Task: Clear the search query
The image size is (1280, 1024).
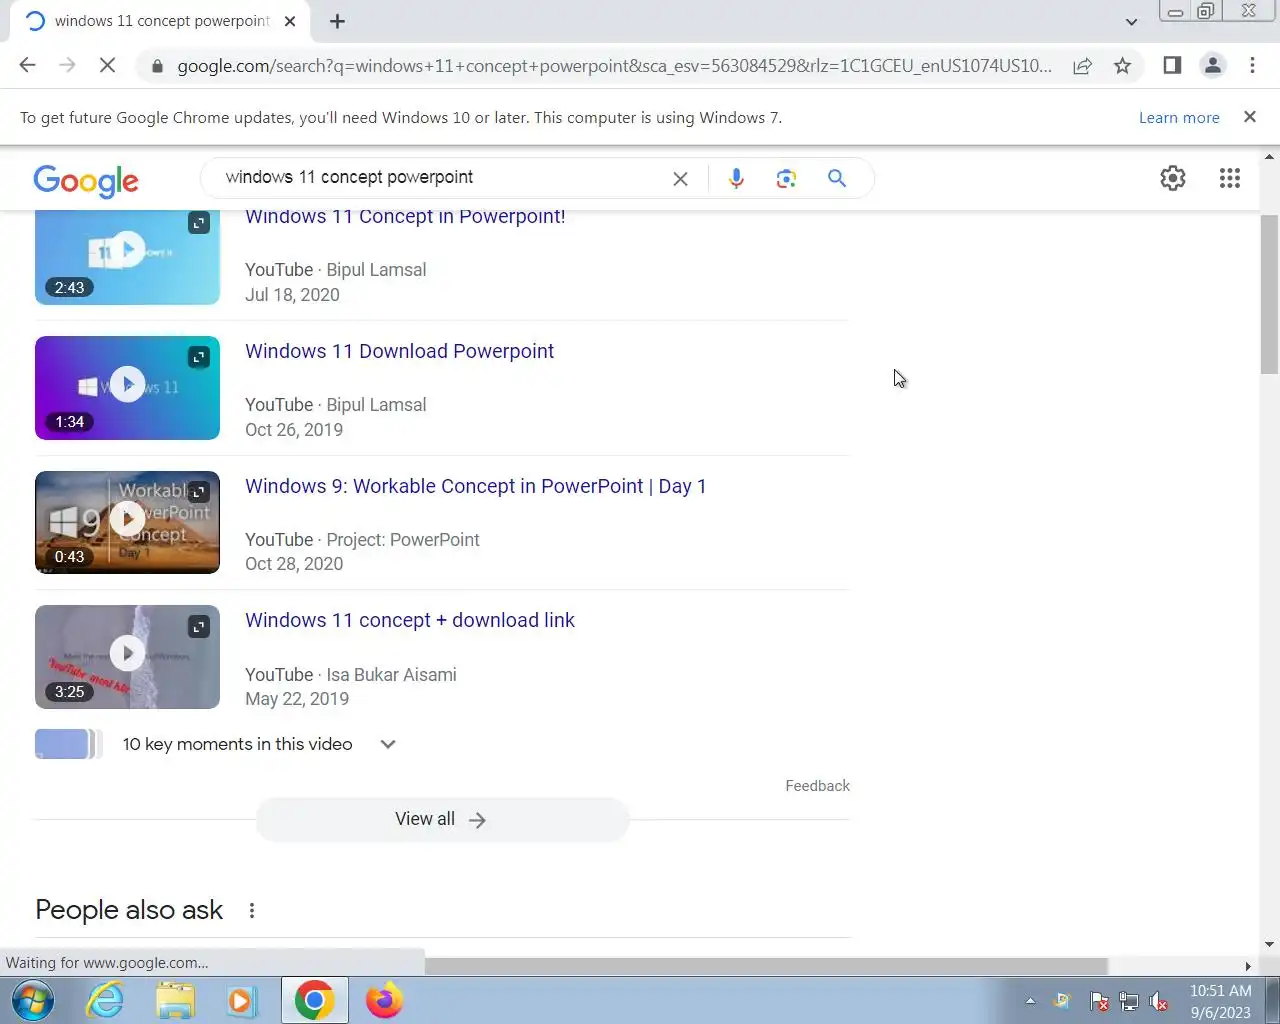Action: point(680,179)
